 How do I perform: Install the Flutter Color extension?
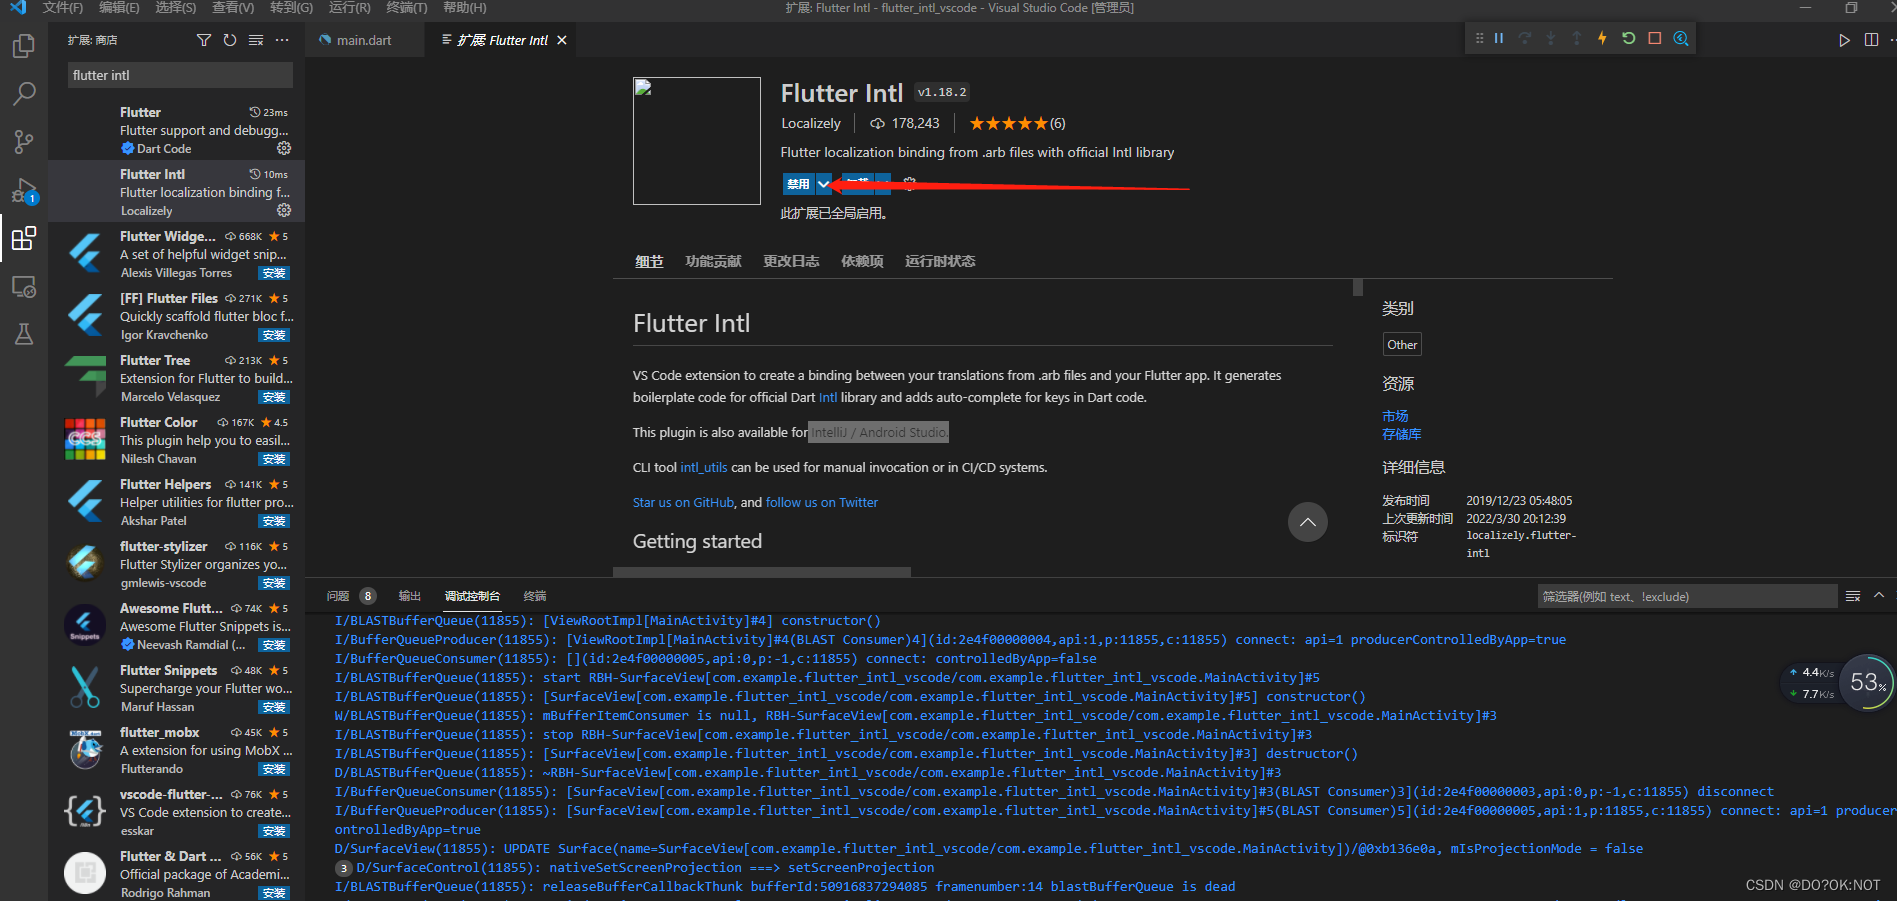[x=274, y=459]
